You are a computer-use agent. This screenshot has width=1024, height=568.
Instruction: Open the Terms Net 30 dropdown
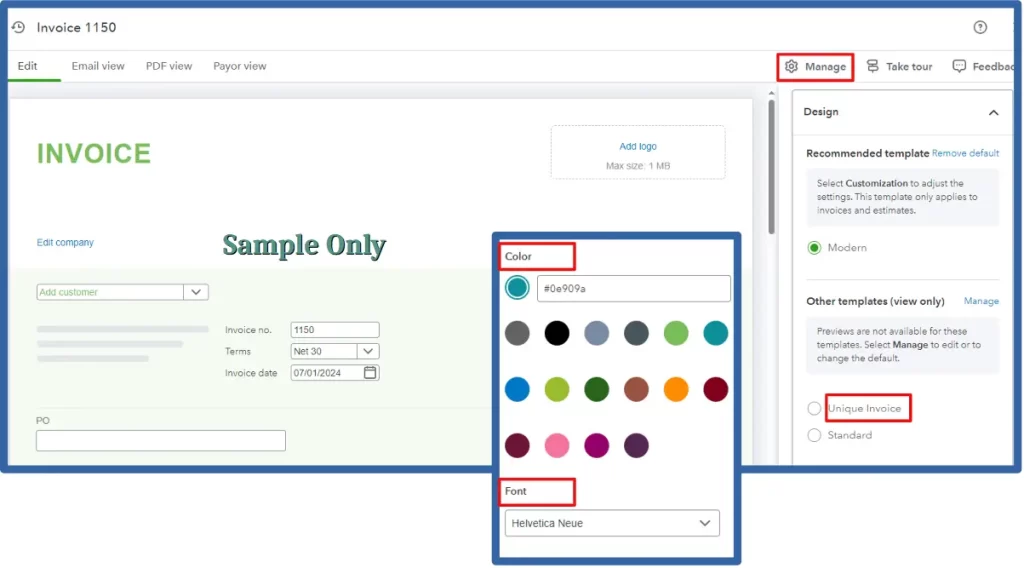pos(334,351)
